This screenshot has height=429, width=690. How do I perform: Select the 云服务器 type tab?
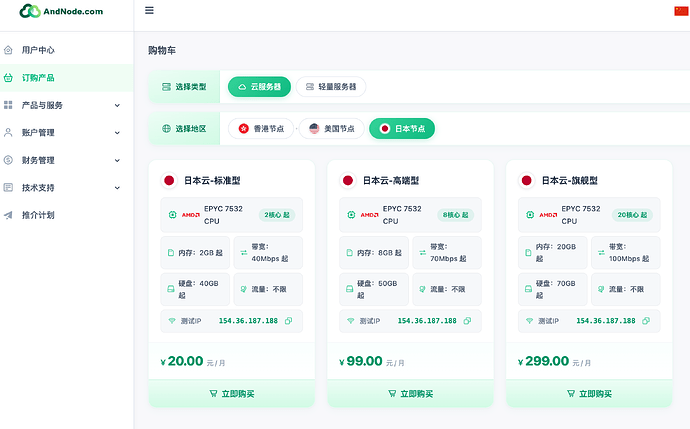coord(259,87)
